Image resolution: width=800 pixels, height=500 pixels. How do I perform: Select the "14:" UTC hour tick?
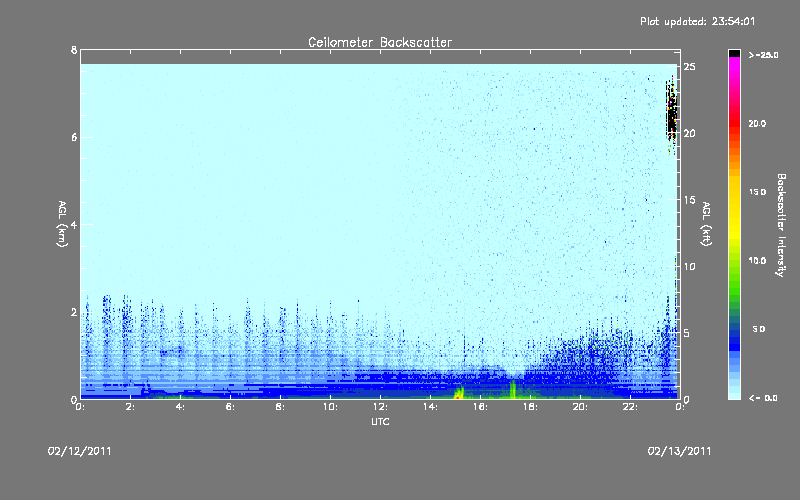[430, 407]
